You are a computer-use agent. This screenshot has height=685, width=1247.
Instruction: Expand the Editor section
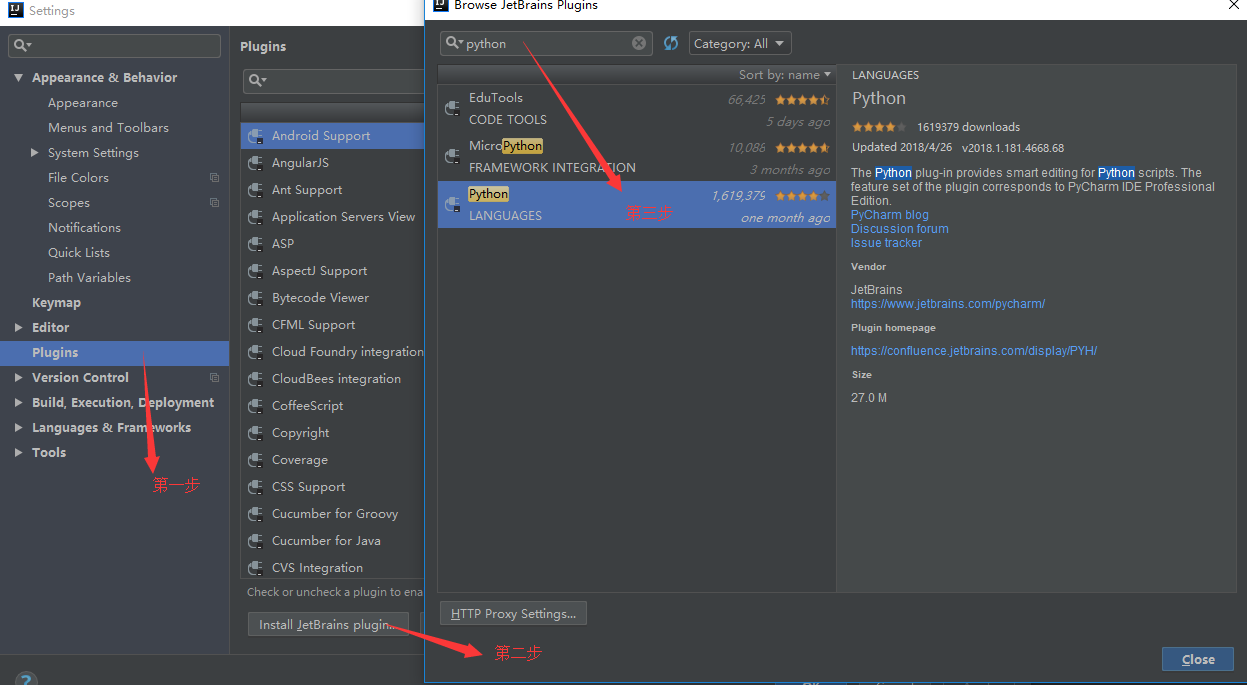pos(19,328)
